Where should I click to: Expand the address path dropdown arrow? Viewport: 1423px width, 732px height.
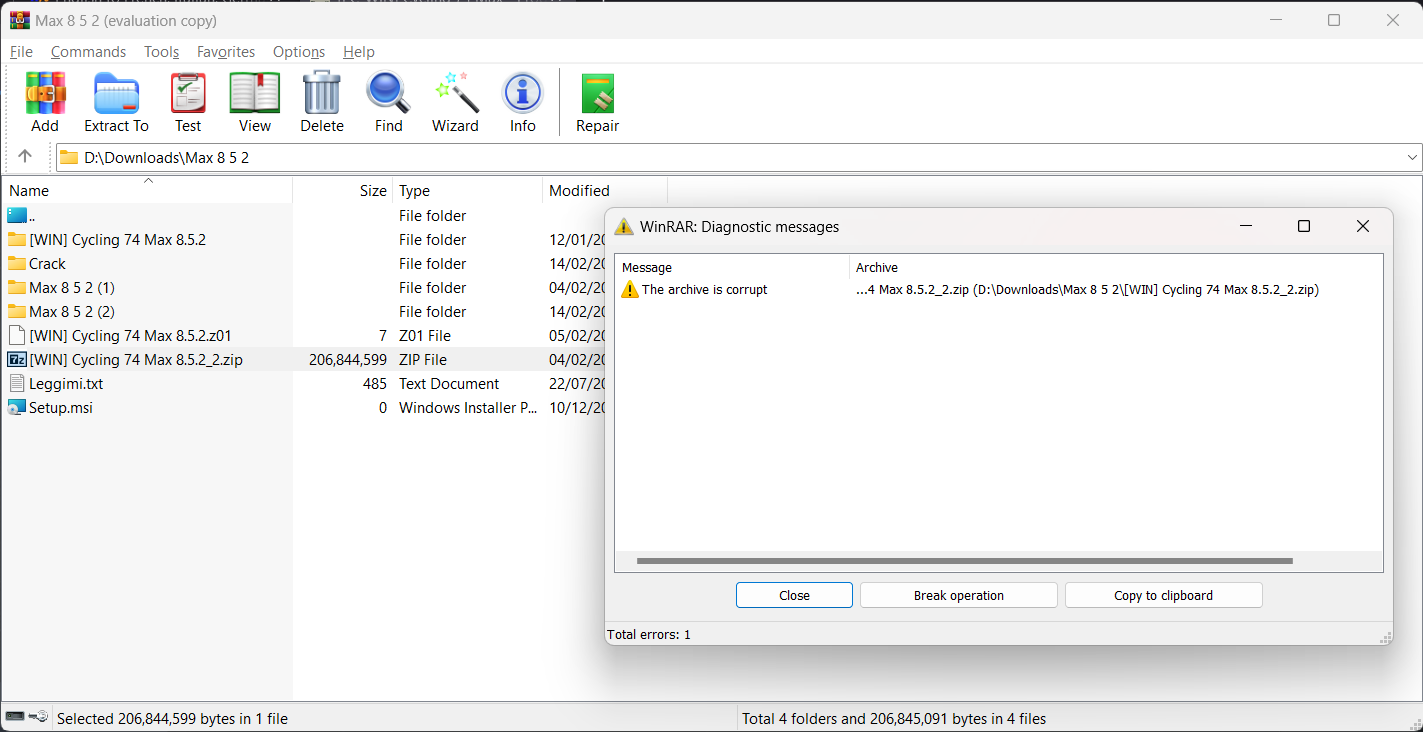(1412, 157)
